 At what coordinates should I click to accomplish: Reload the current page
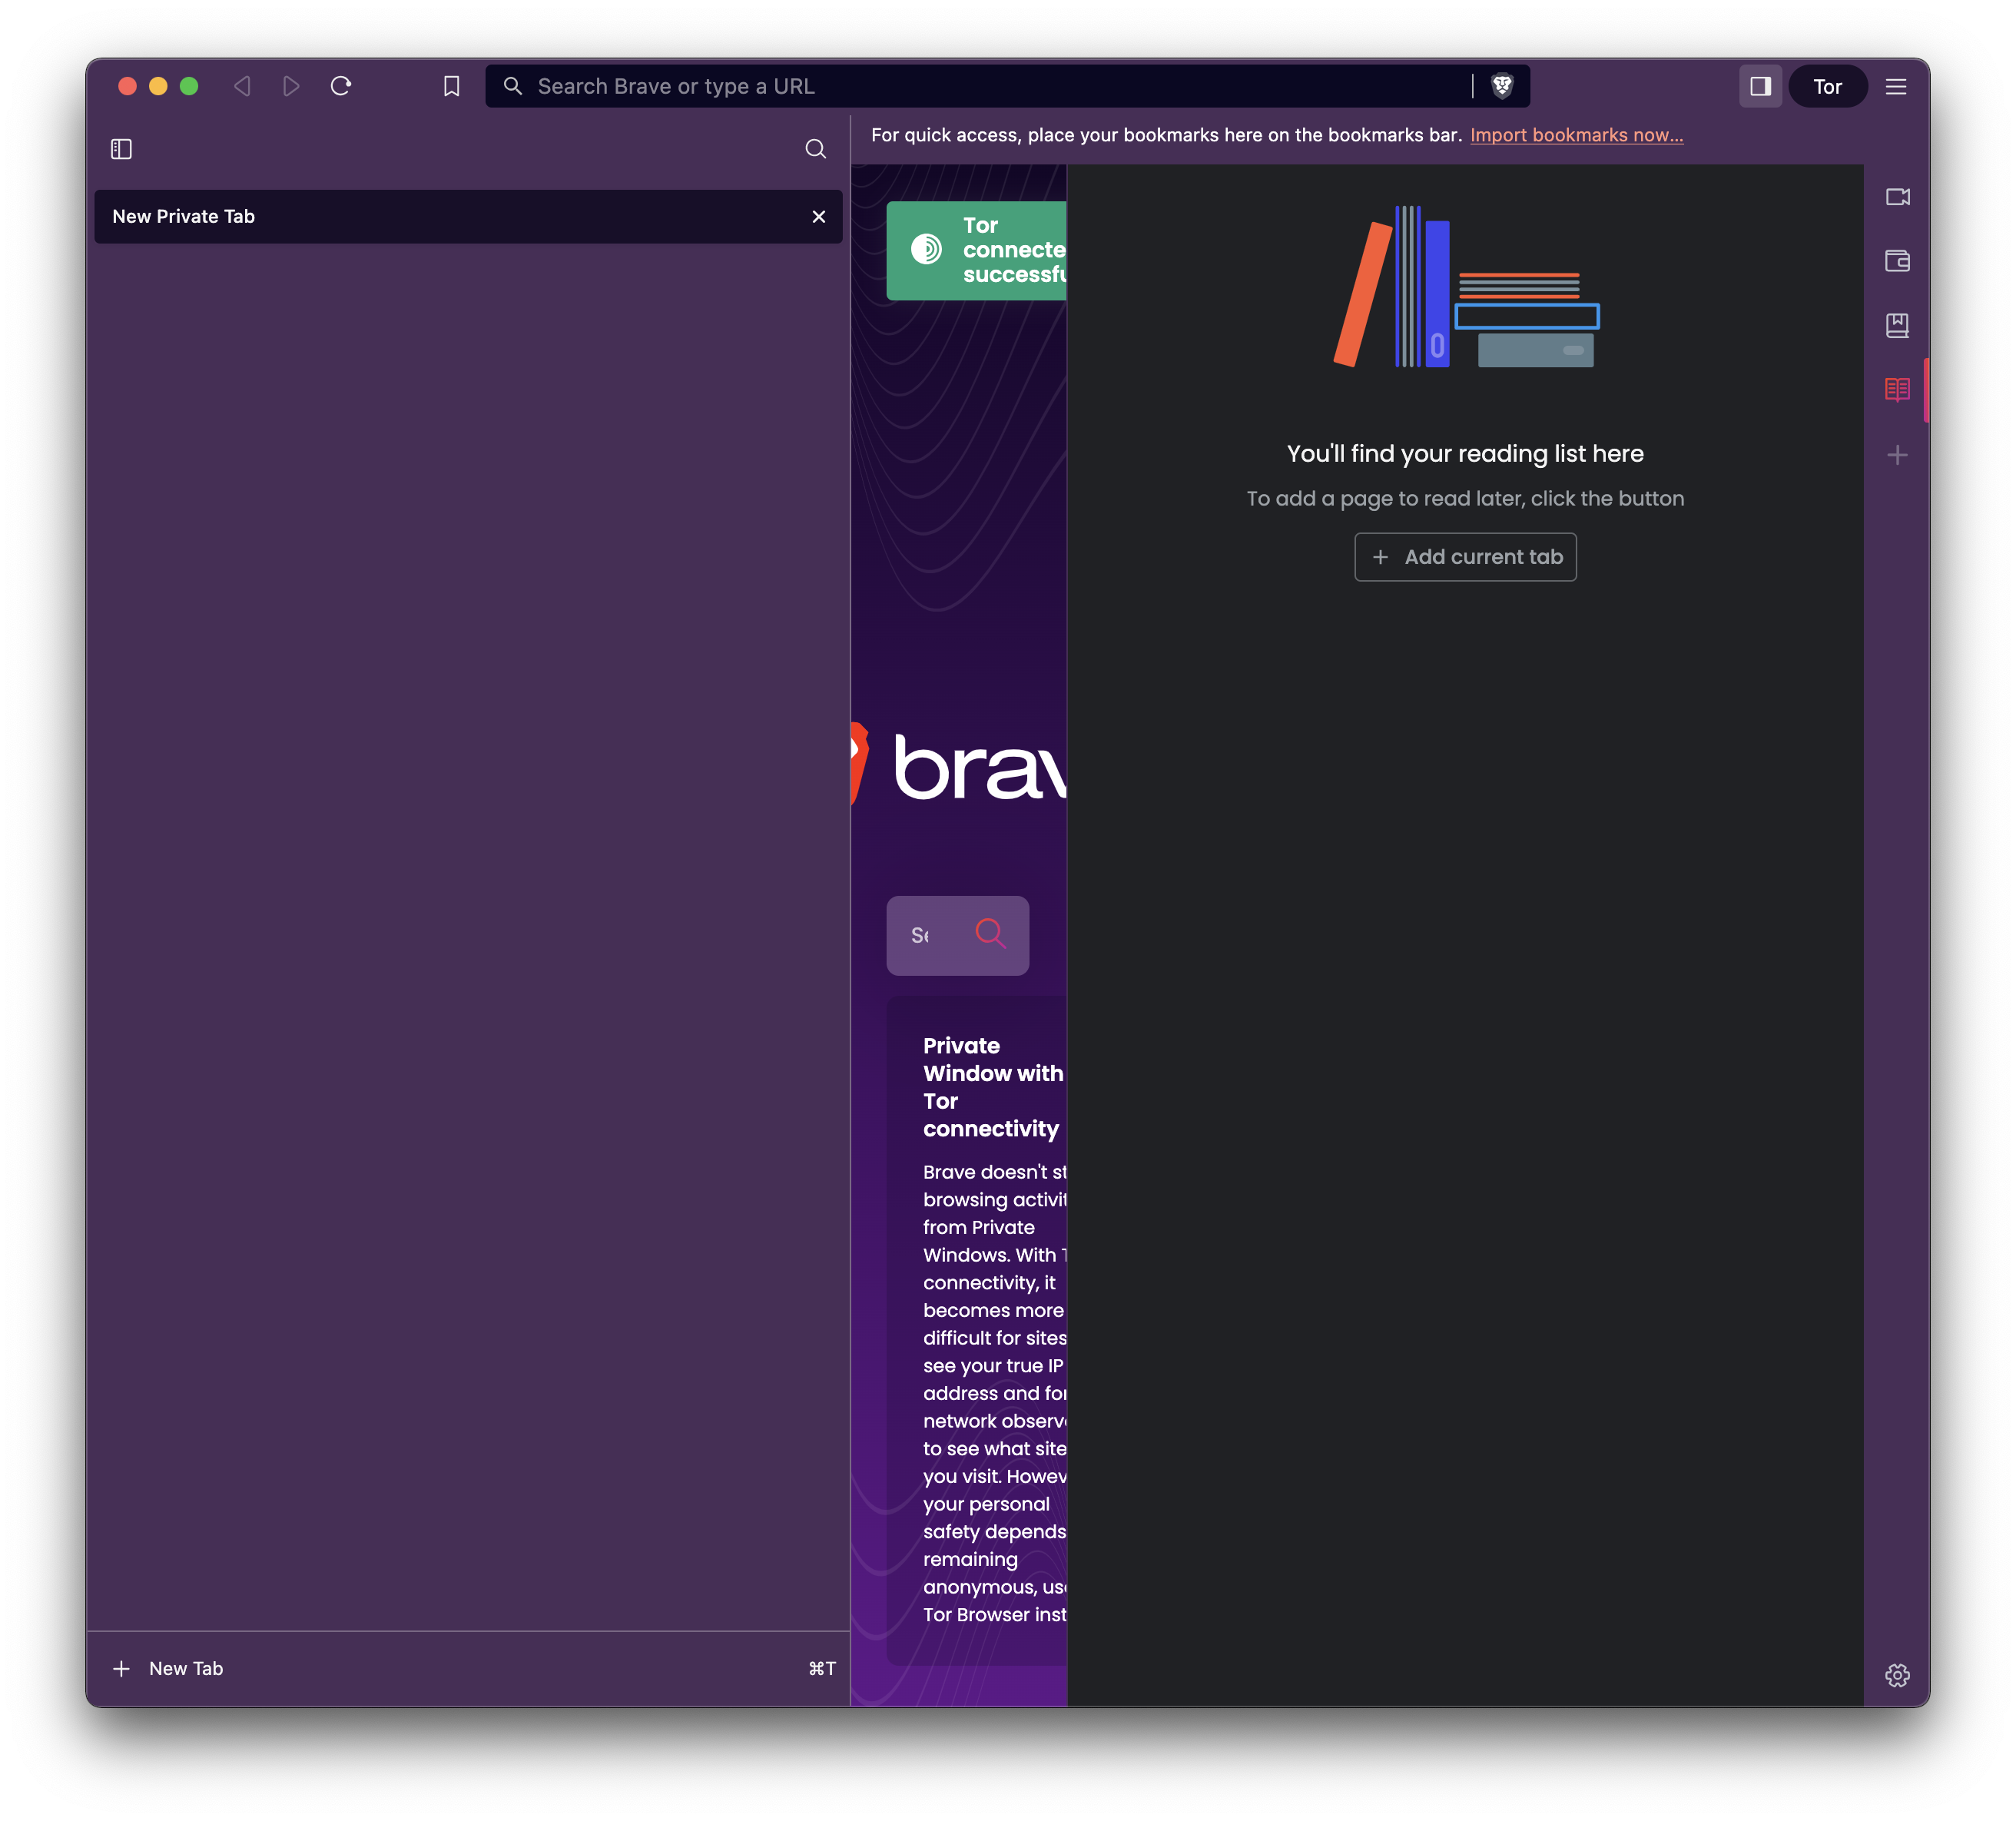[341, 86]
